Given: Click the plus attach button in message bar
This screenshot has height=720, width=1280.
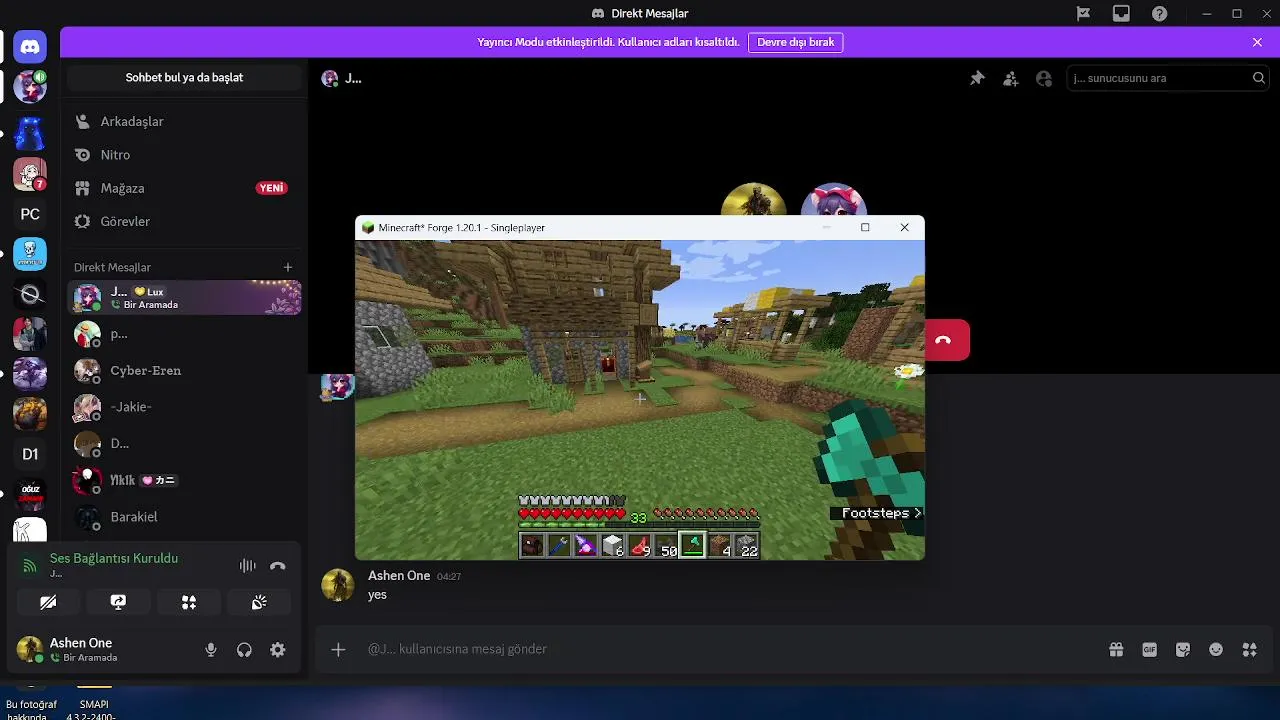Looking at the screenshot, I should (x=338, y=650).
